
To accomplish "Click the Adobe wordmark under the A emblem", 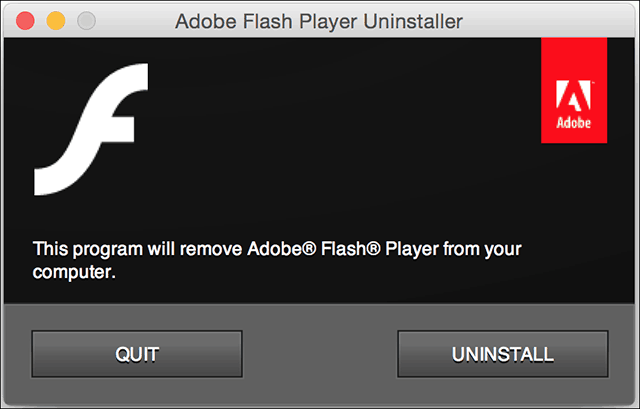I will pyautogui.click(x=573, y=122).
